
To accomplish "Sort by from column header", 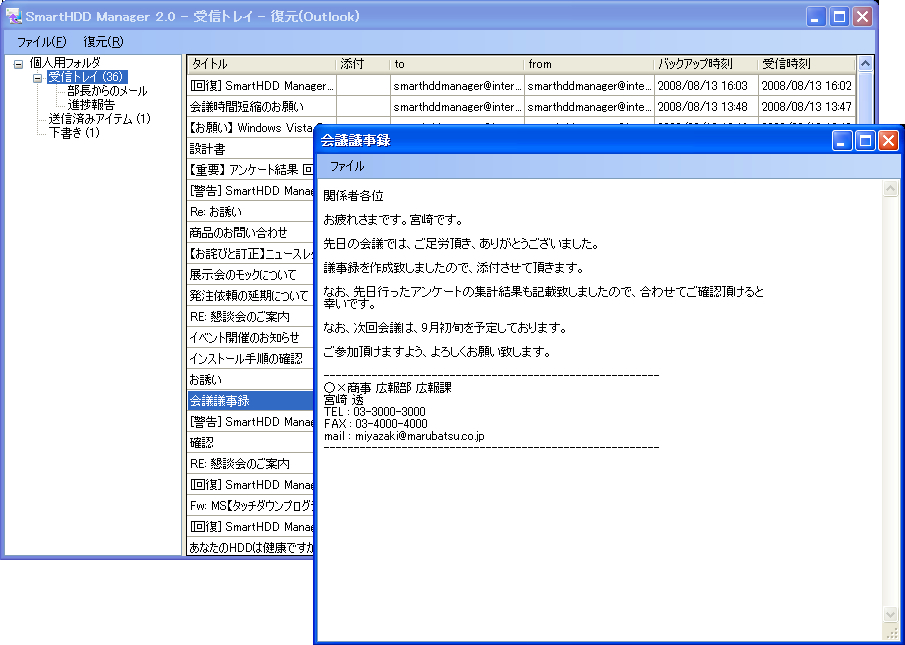I will point(589,64).
